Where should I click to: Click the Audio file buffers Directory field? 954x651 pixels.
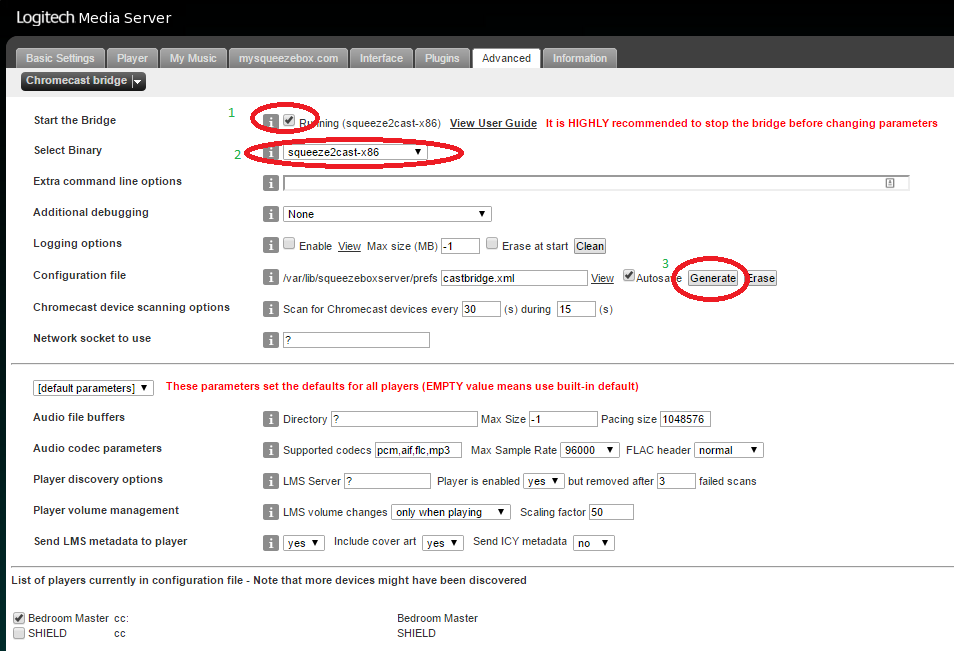click(404, 419)
